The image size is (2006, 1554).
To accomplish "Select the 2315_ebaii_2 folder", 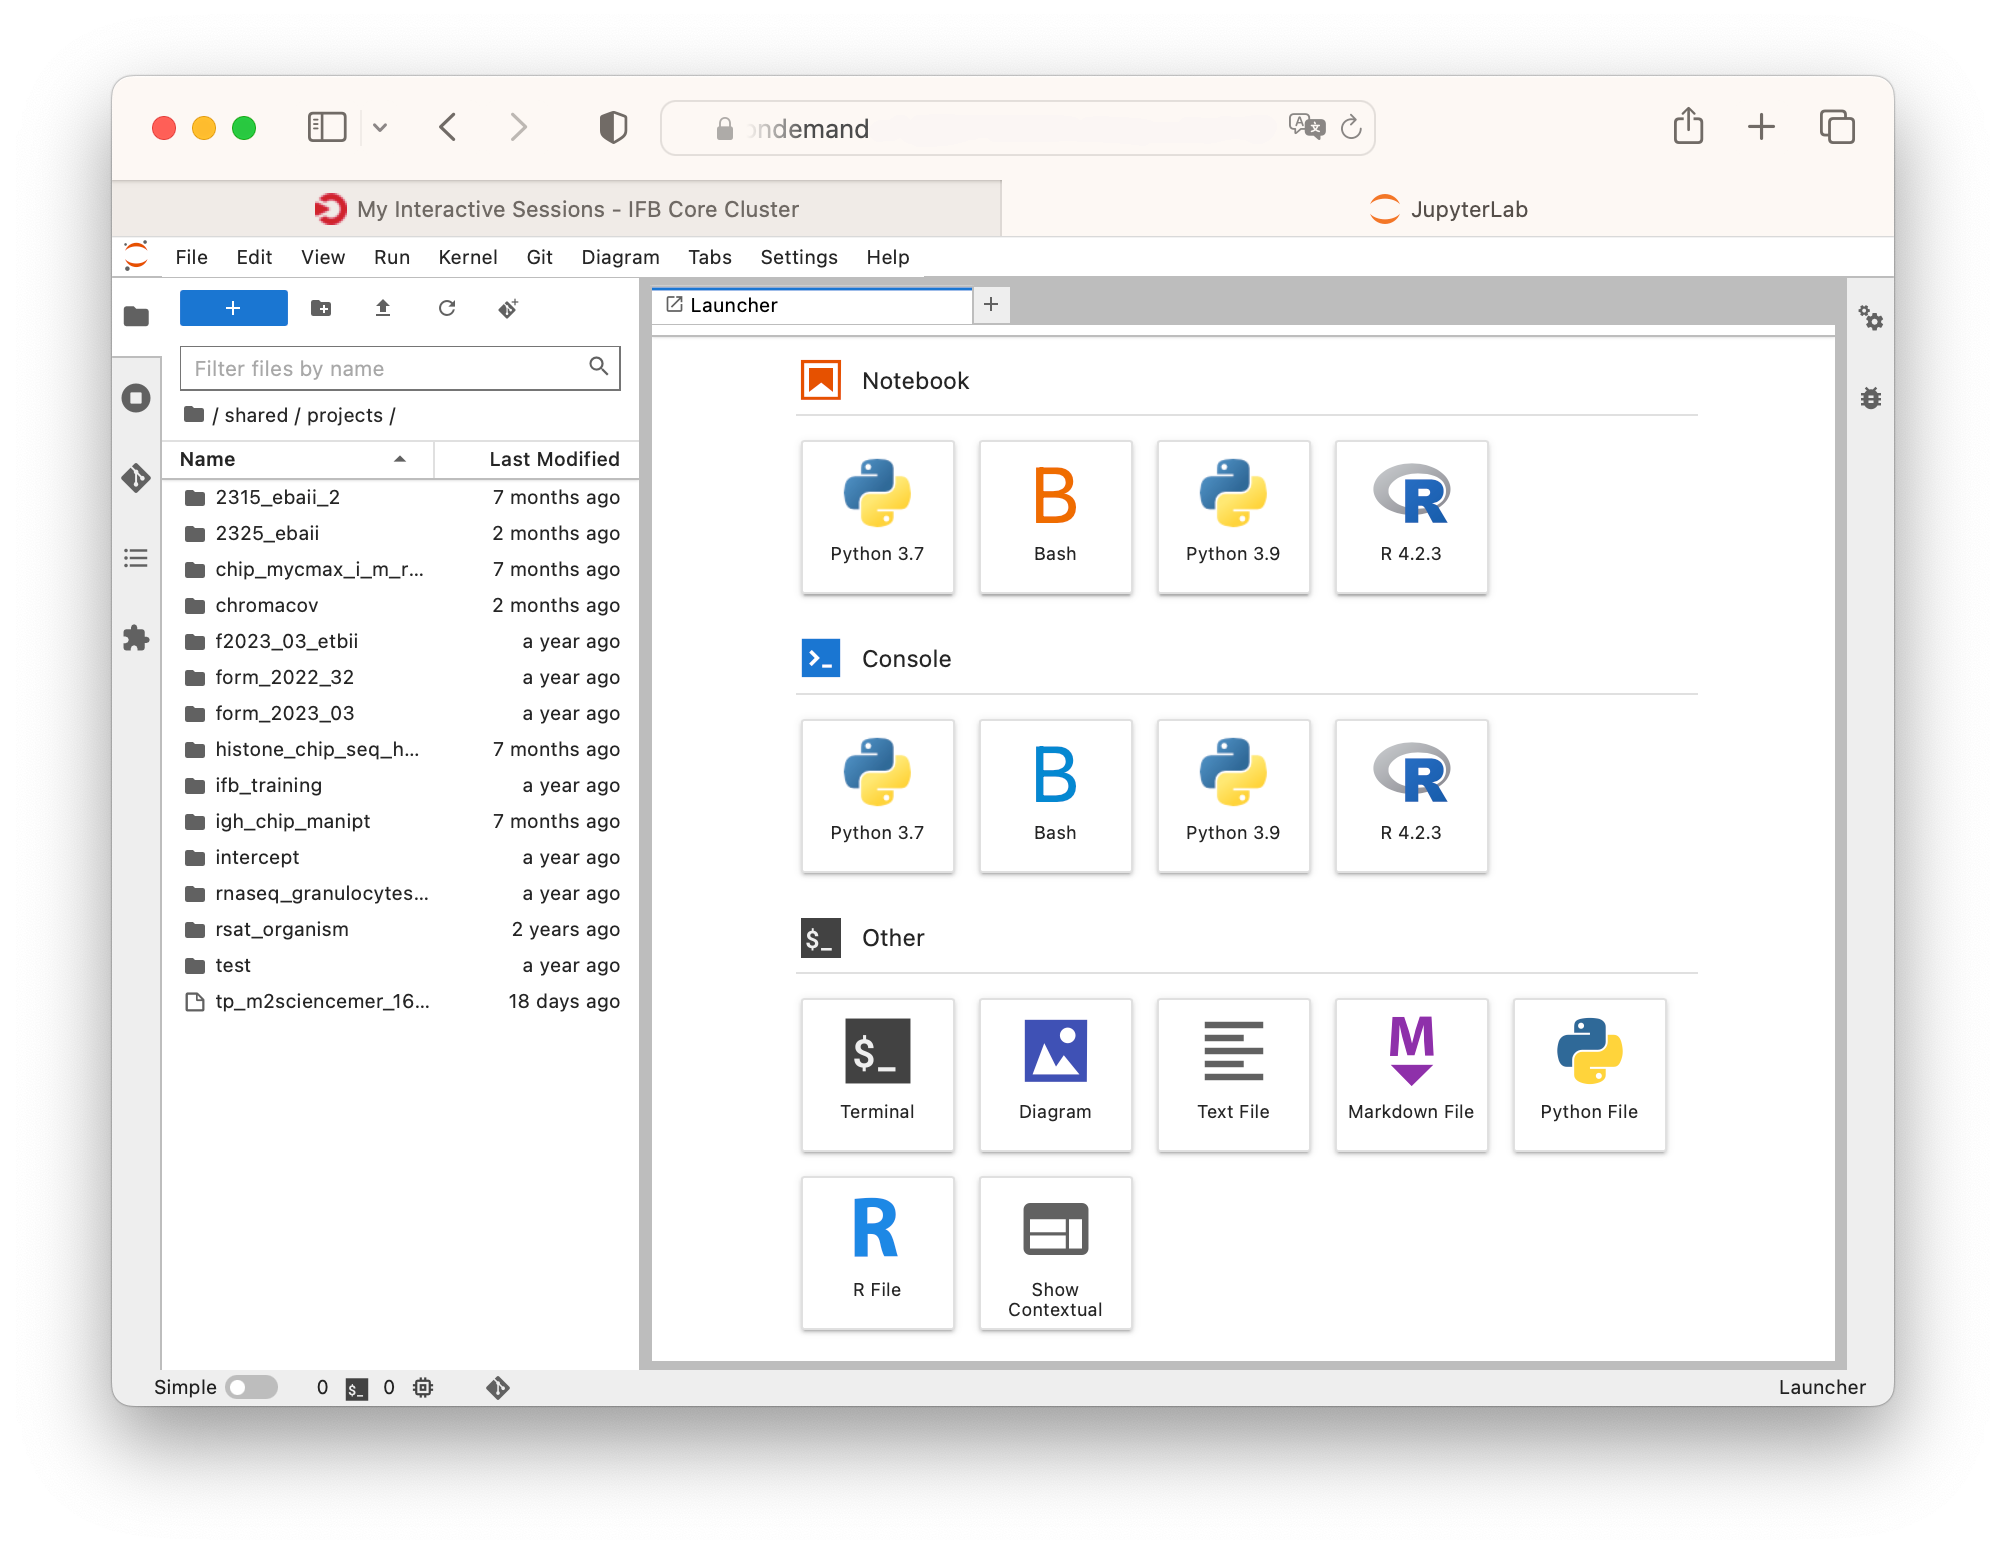I will coord(400,497).
